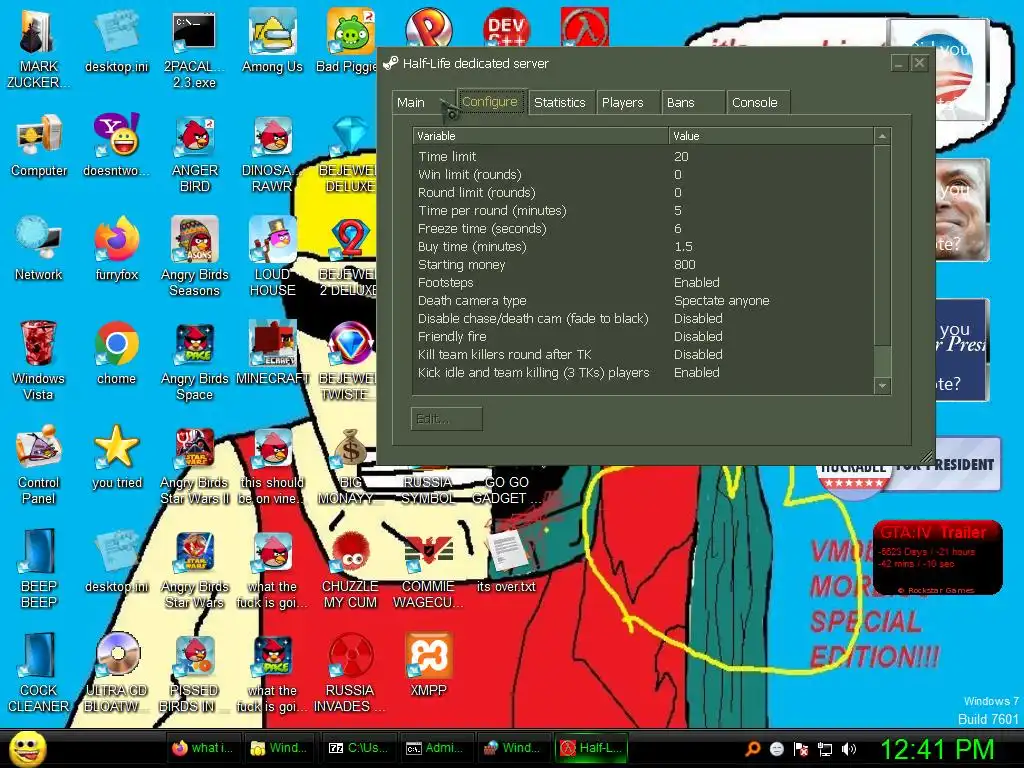Select the Round limit (rounds) row

[x=644, y=193]
